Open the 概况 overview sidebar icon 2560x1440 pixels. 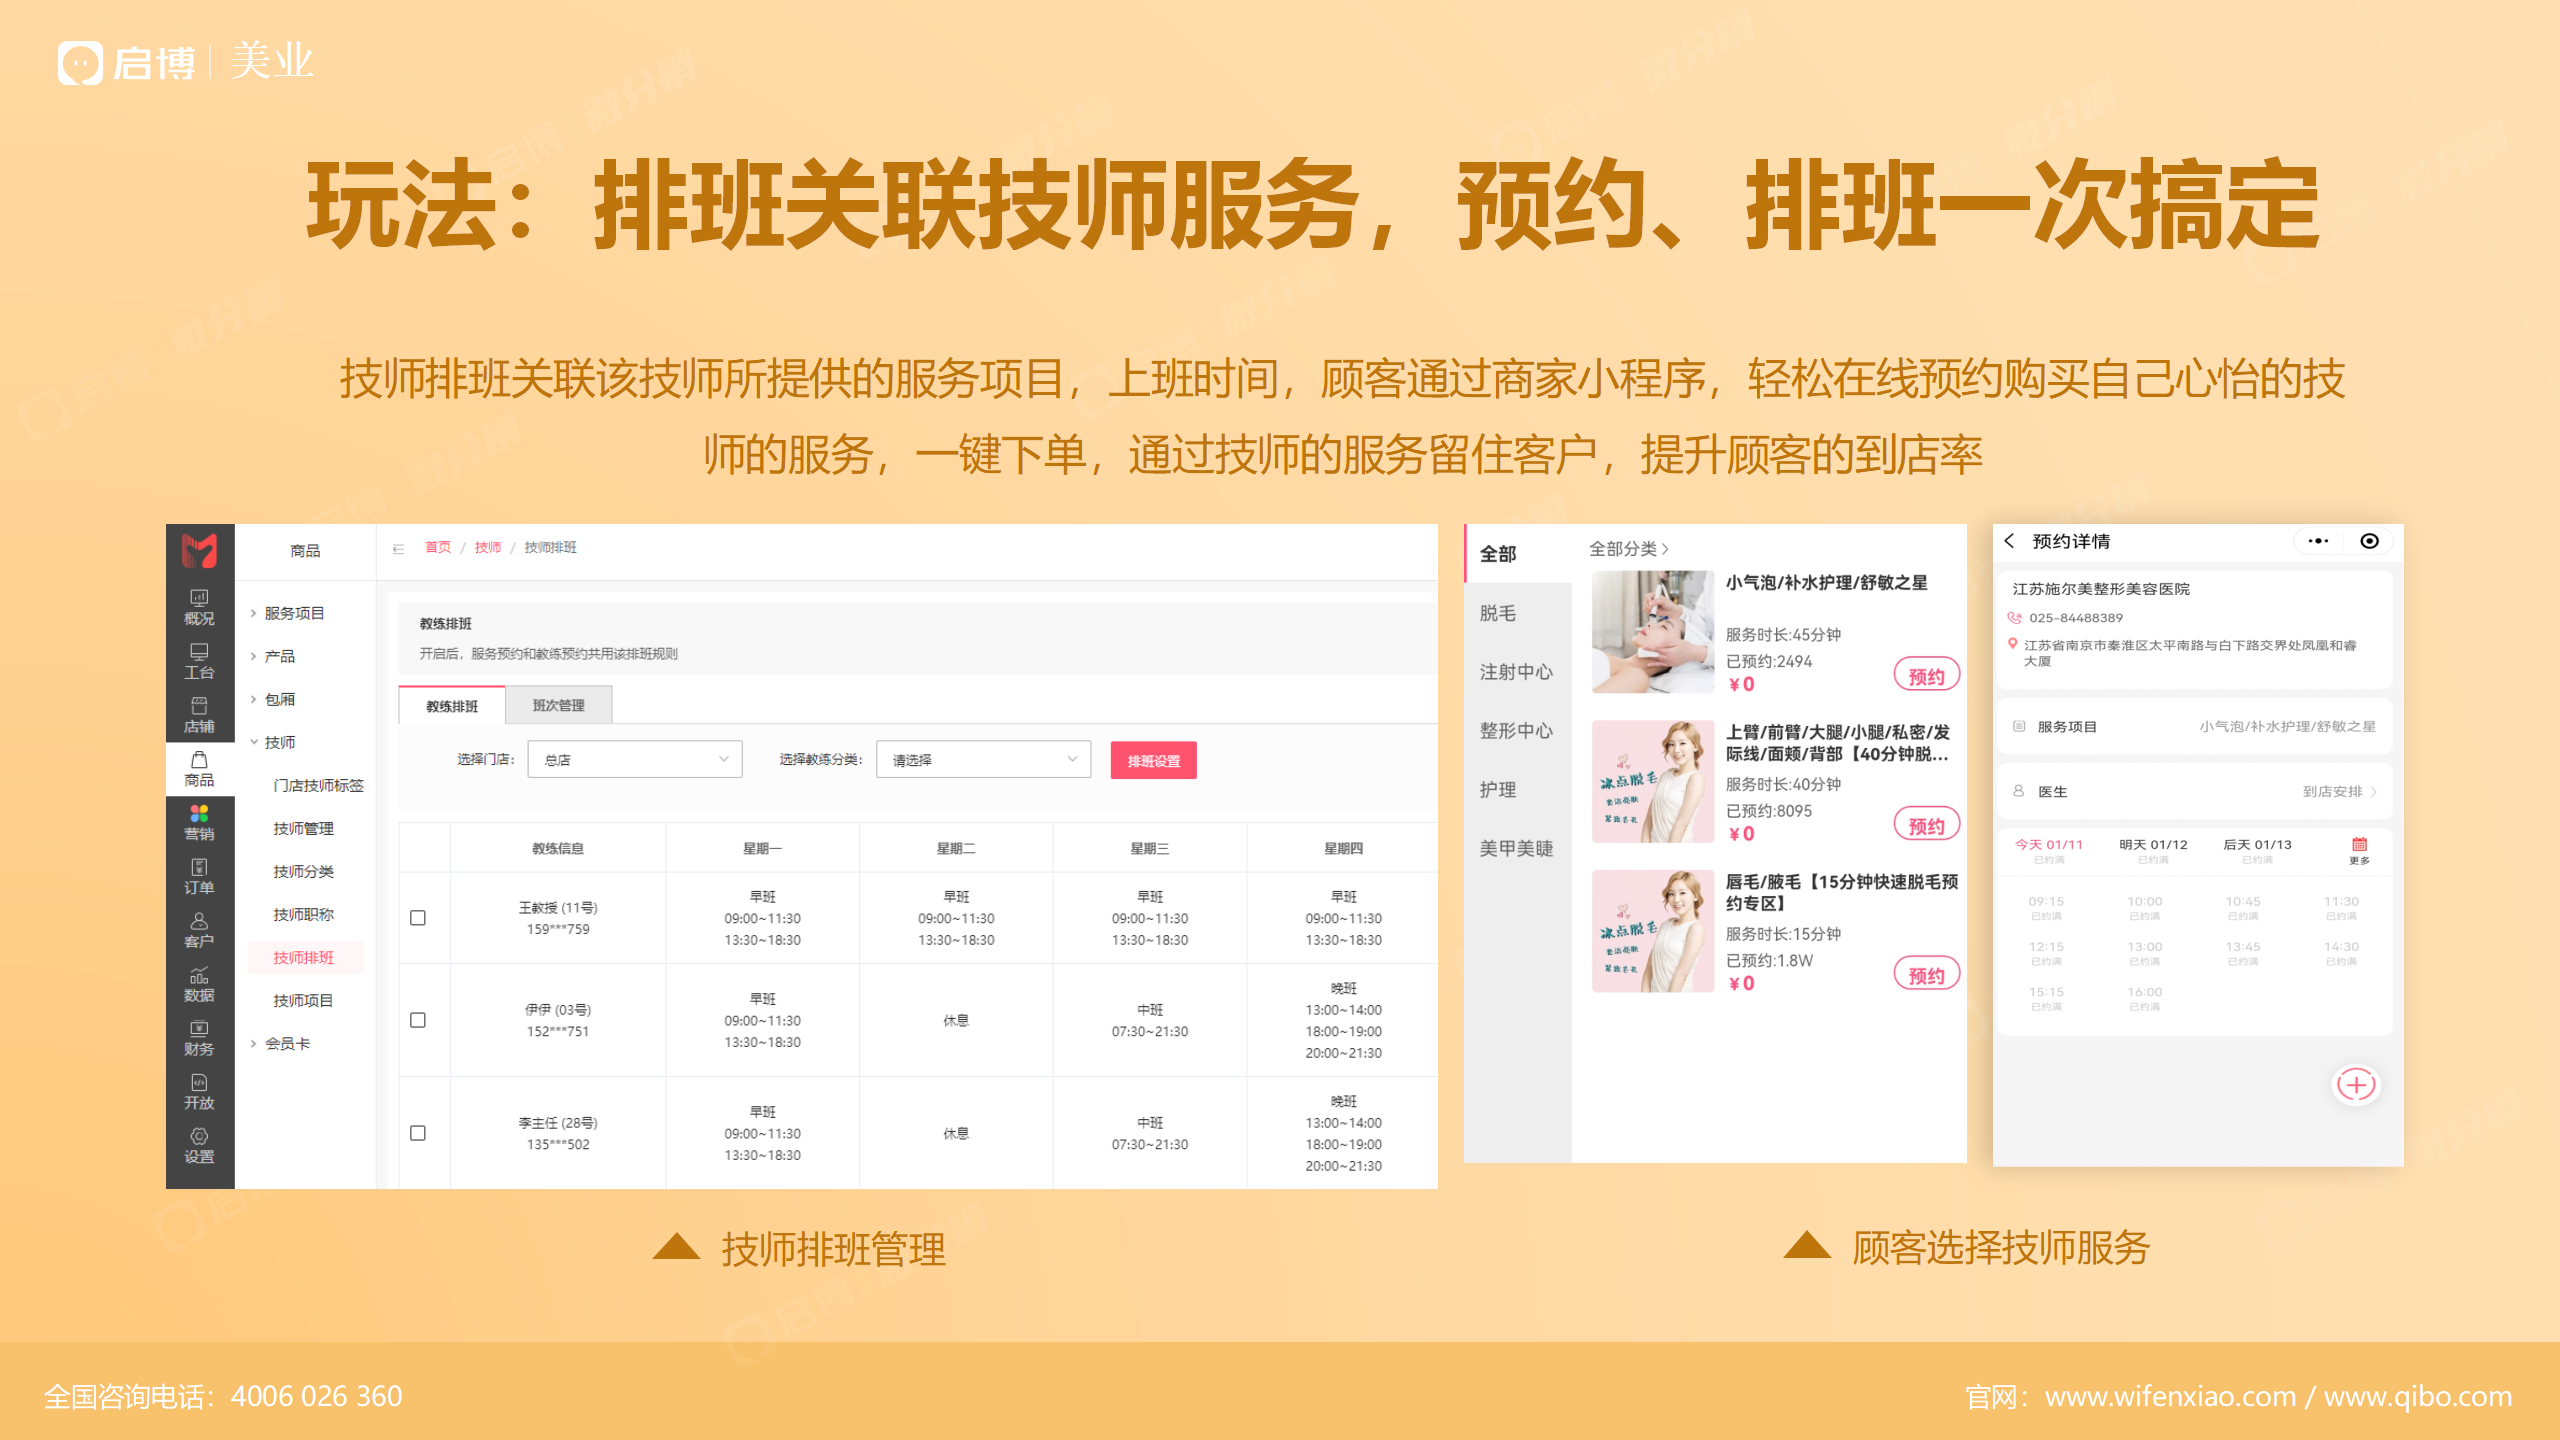199,606
